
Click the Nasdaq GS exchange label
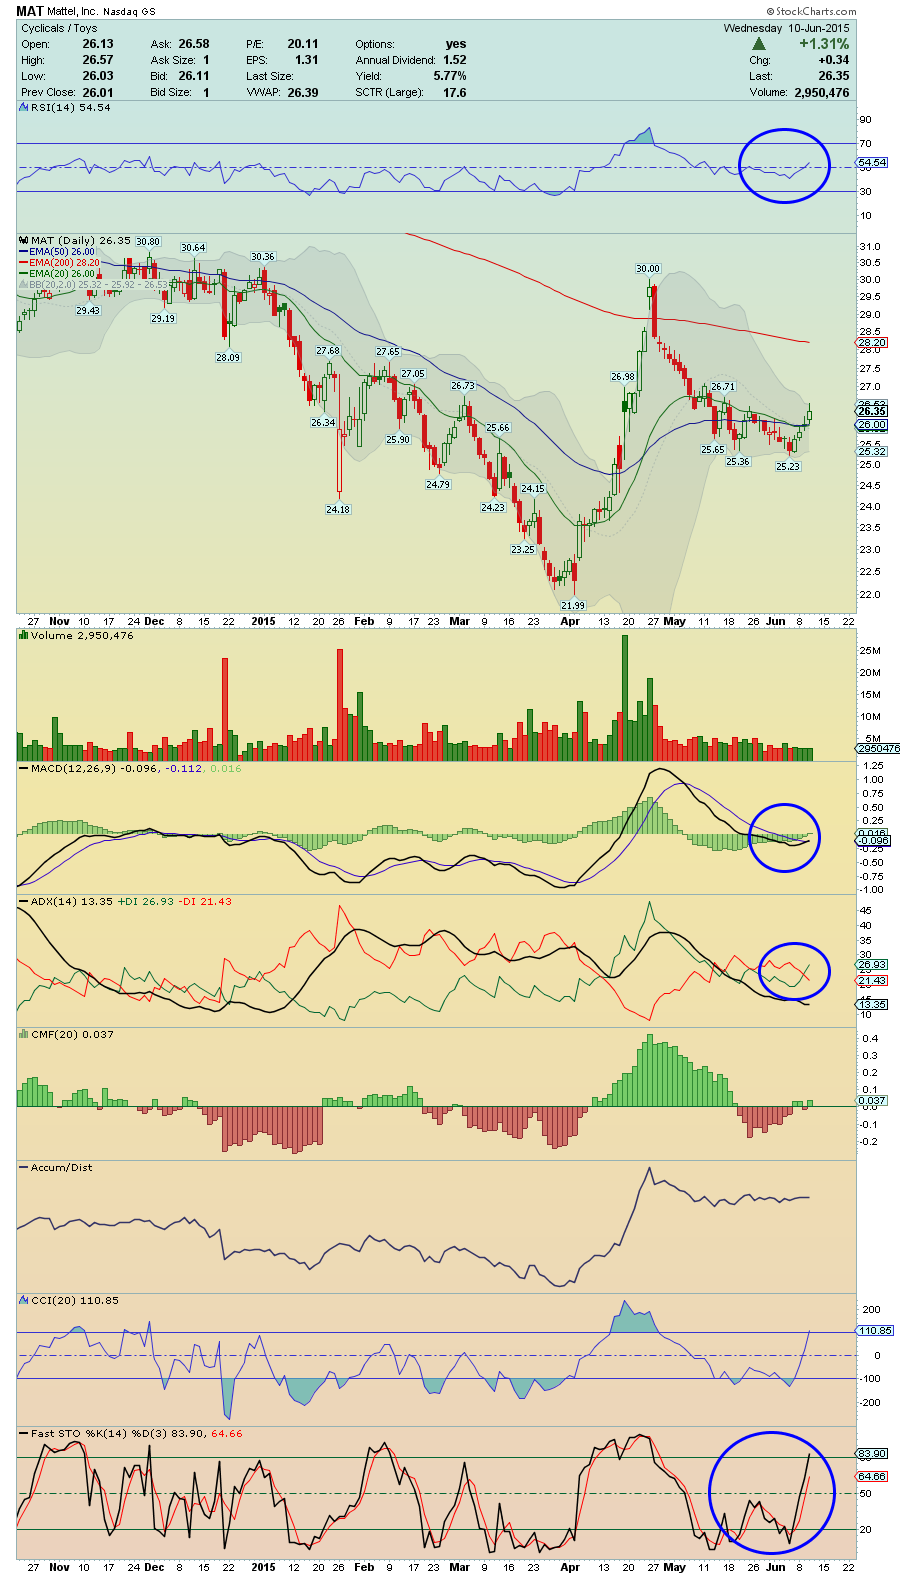coord(129,12)
